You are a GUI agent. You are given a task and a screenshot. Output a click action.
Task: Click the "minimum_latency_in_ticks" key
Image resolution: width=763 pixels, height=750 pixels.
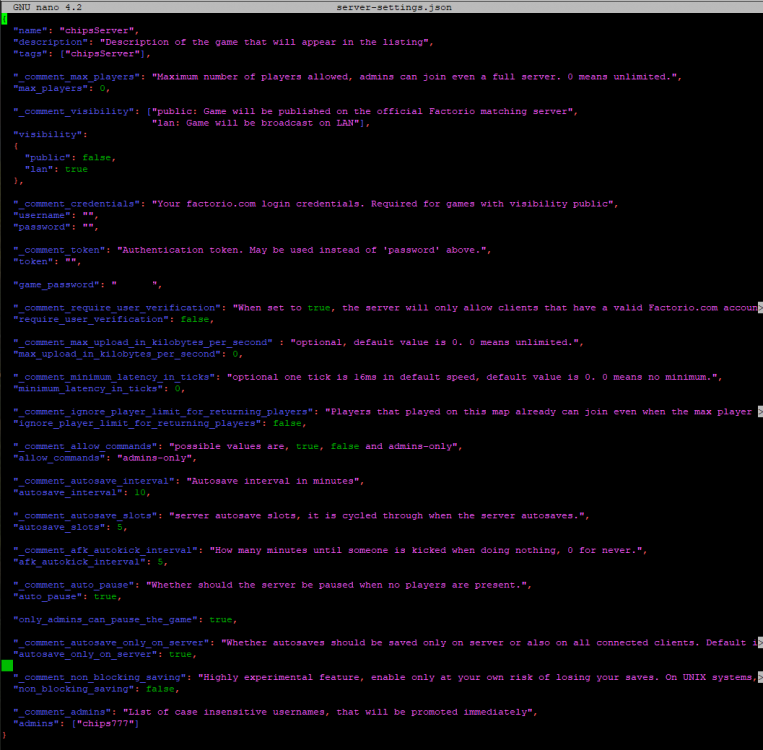click(88, 389)
